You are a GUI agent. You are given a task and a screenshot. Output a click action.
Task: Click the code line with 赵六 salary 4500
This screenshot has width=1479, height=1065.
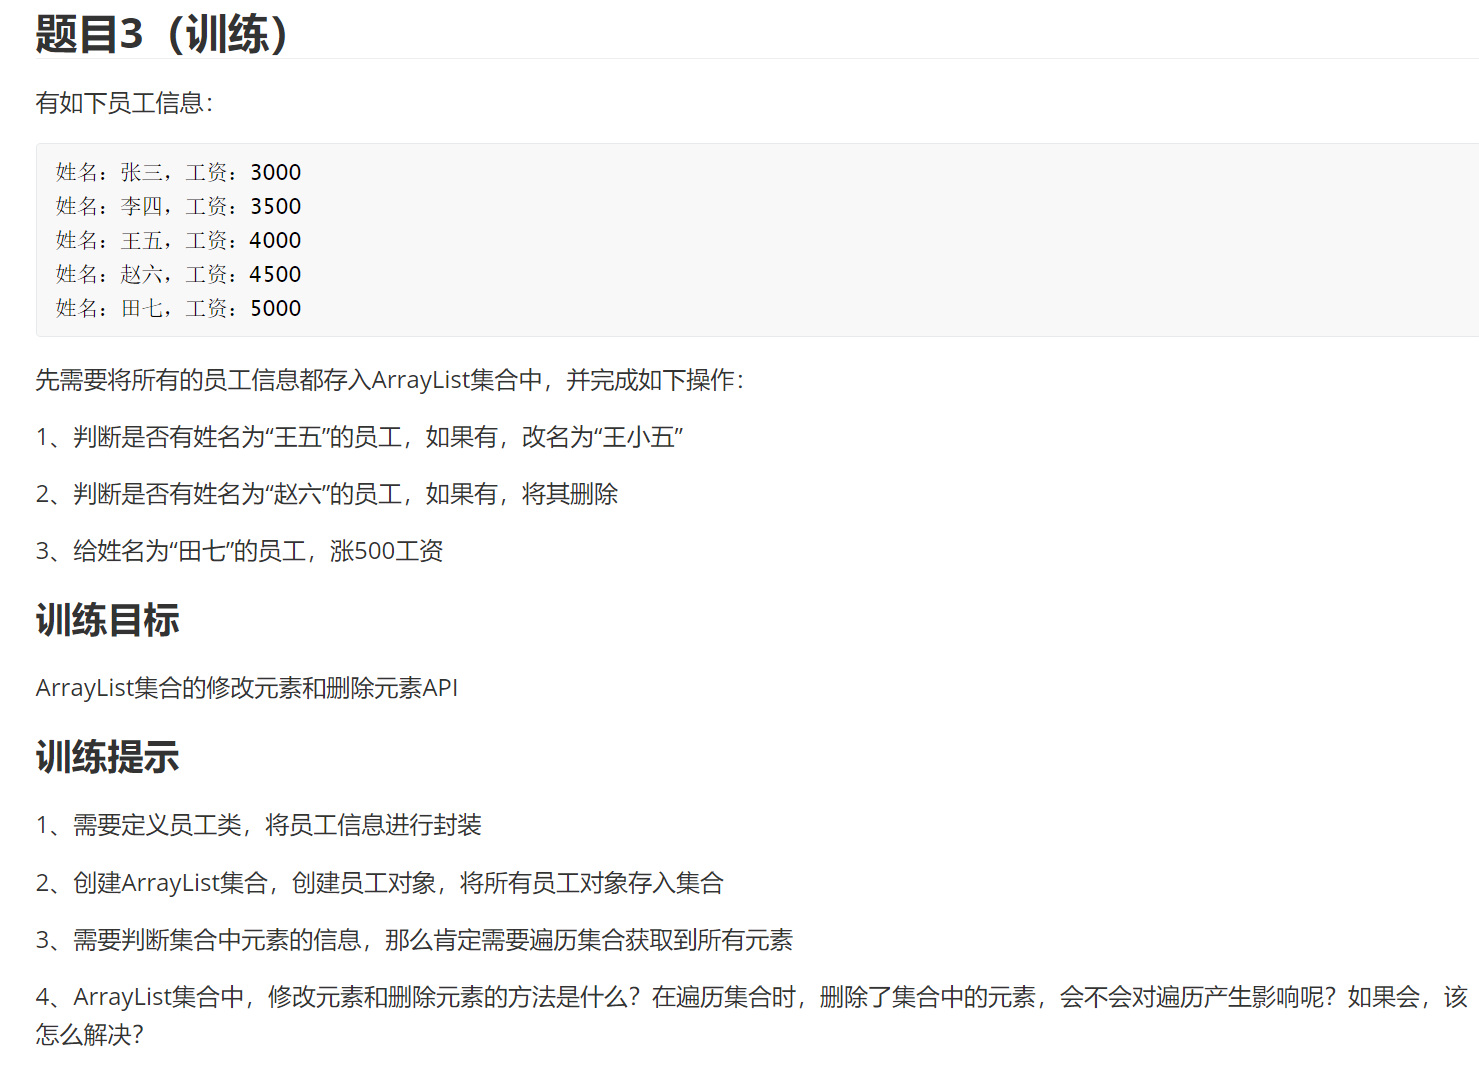click(x=178, y=274)
